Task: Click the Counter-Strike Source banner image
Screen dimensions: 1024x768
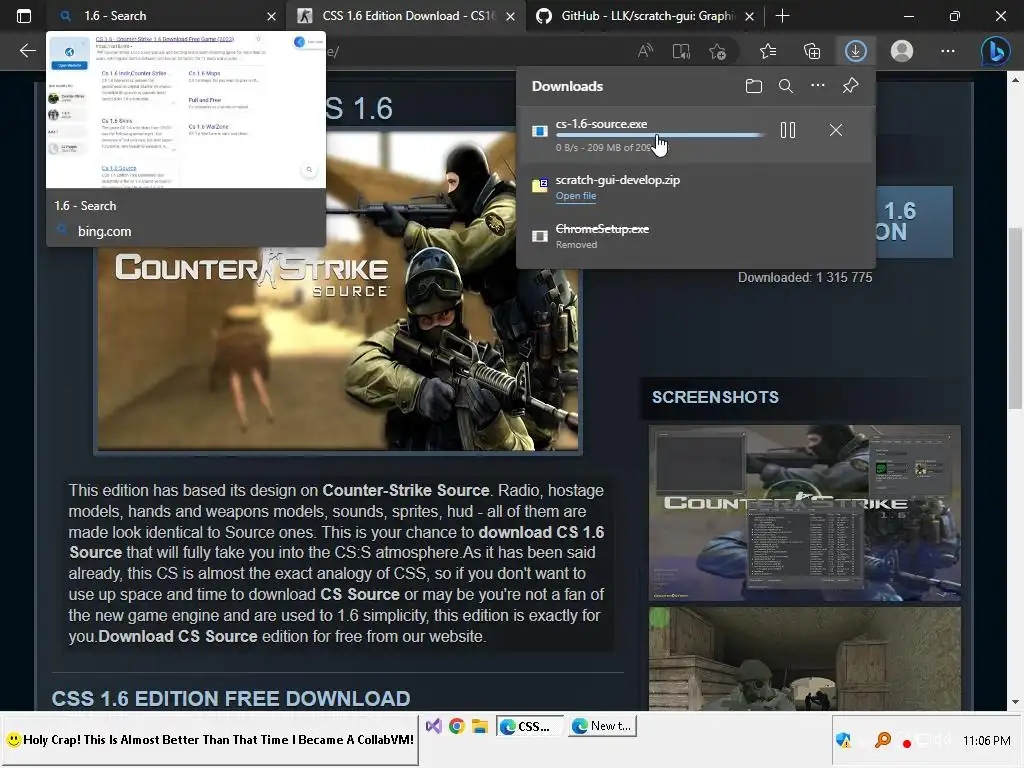Action: 338,290
